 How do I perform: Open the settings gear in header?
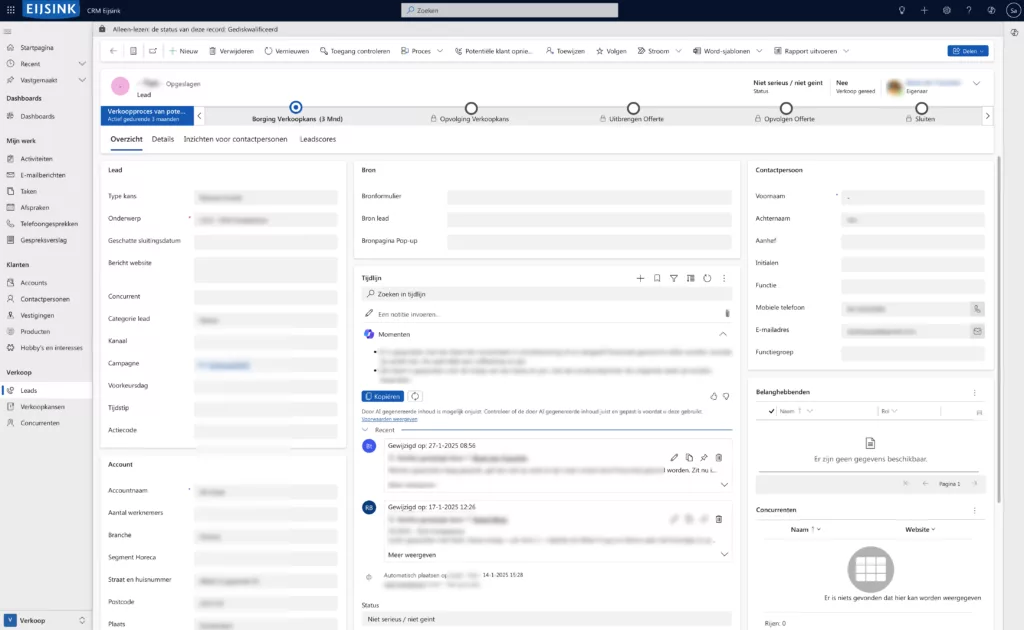point(946,10)
